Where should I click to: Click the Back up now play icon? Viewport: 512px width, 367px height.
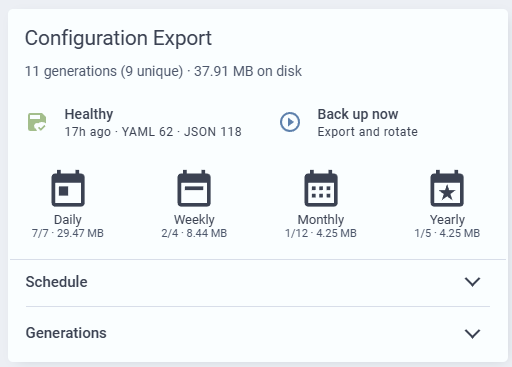pos(290,122)
